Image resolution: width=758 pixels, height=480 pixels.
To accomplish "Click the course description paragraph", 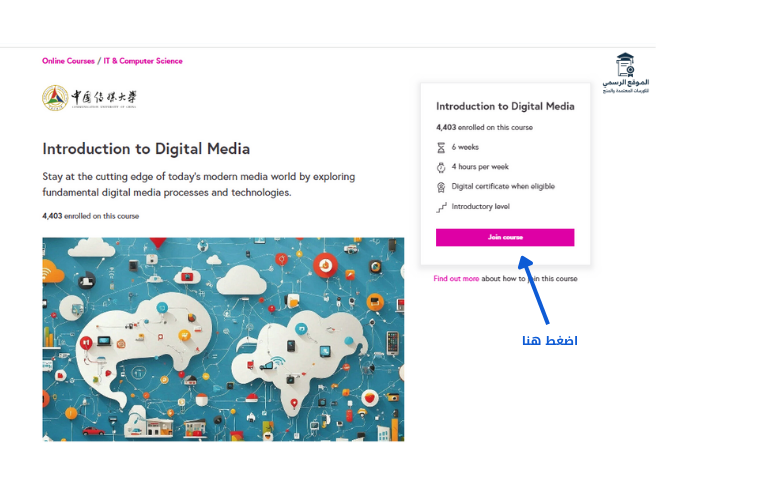I will pos(199,185).
